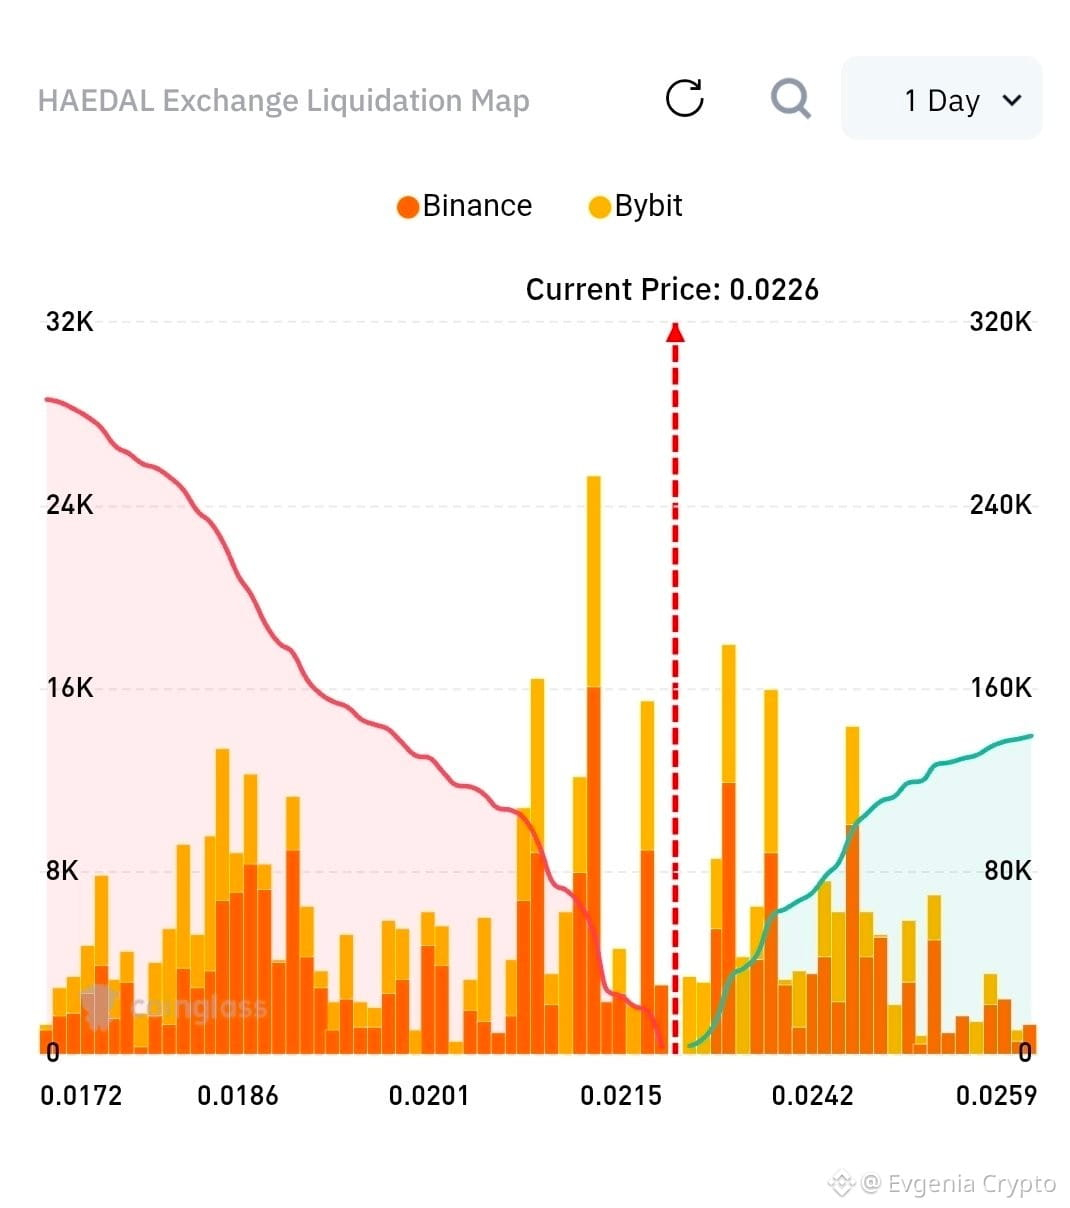1070x1208 pixels.
Task: Open the 1 Day timeframe dropdown
Action: (x=941, y=99)
